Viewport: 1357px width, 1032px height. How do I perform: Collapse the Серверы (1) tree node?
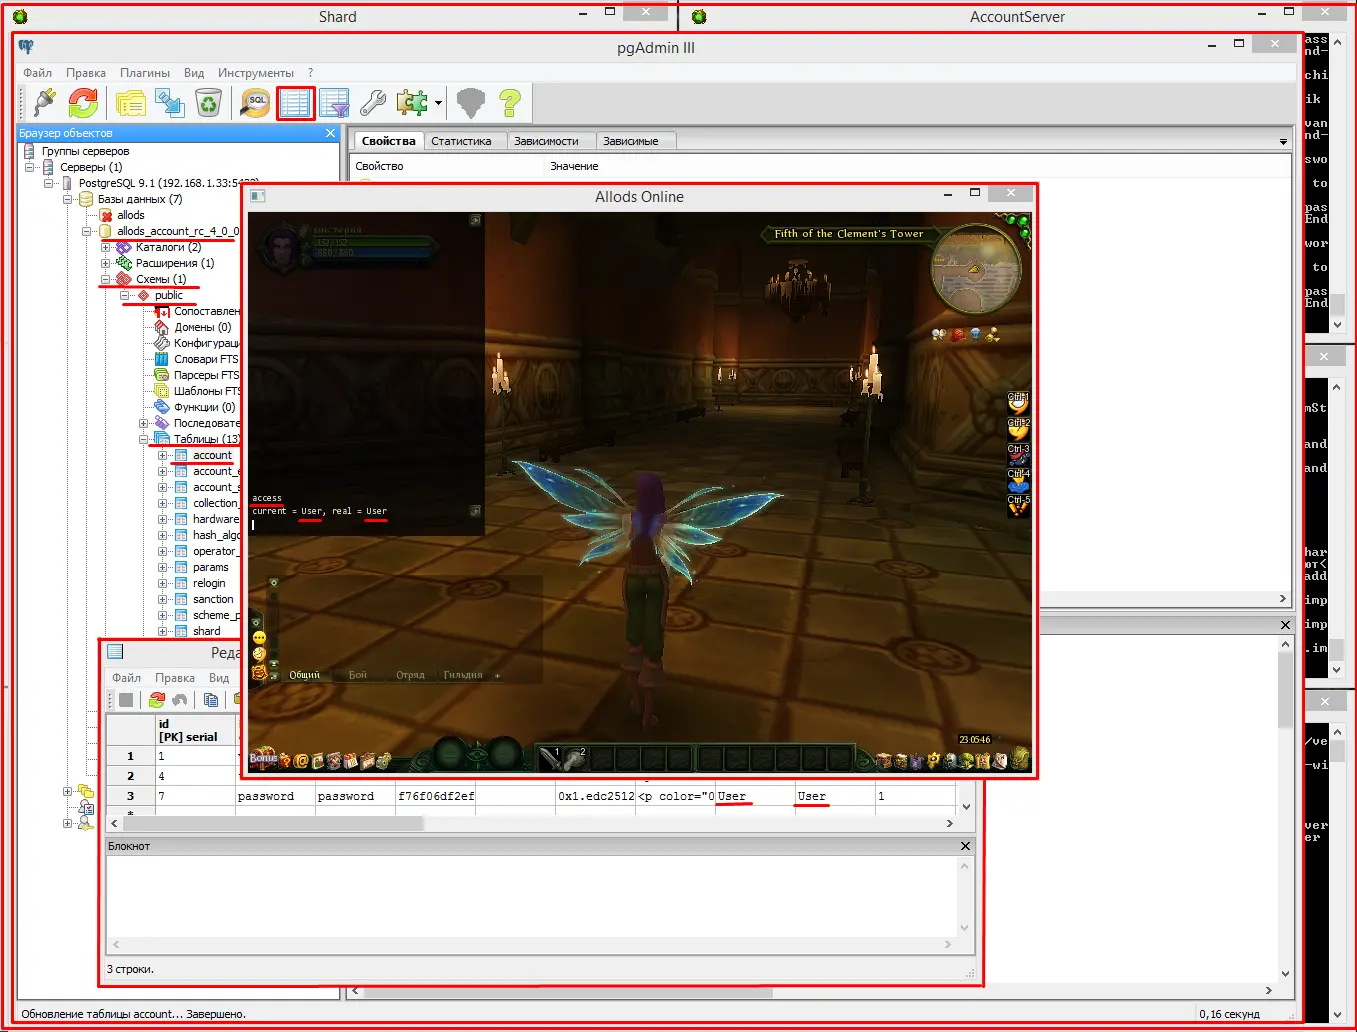tap(30, 167)
